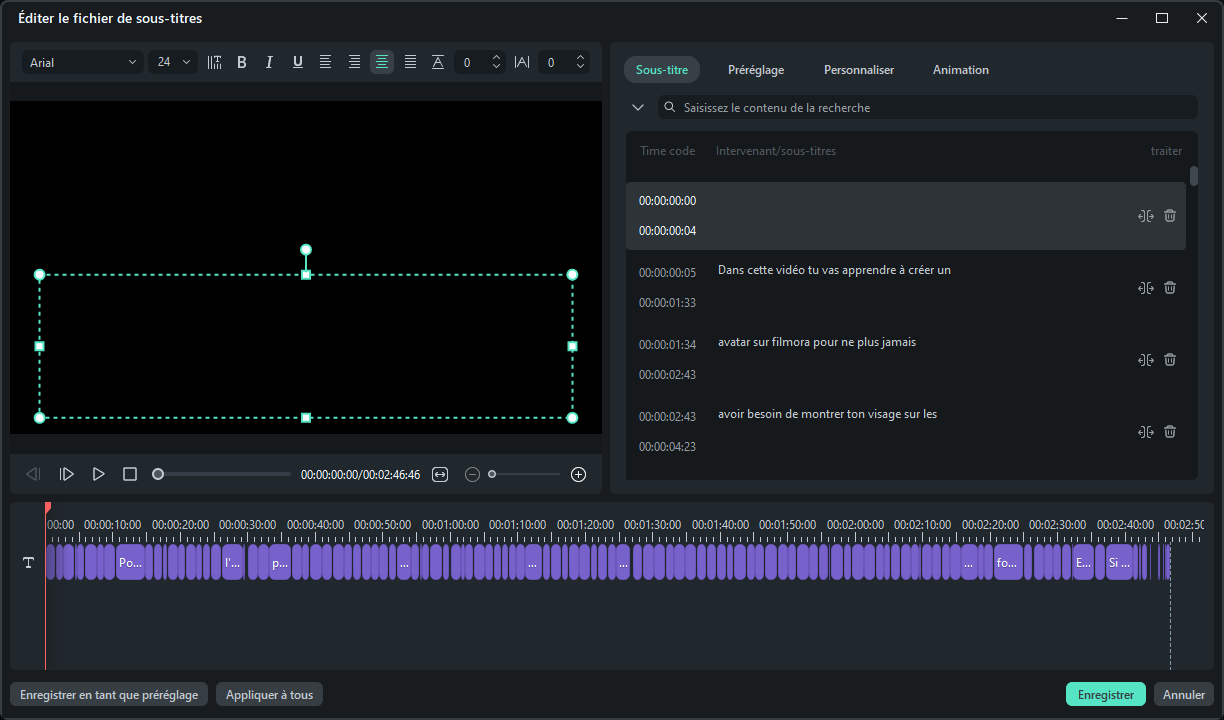Click the end time code 00:00:01:33
This screenshot has width=1224, height=720.
[667, 303]
